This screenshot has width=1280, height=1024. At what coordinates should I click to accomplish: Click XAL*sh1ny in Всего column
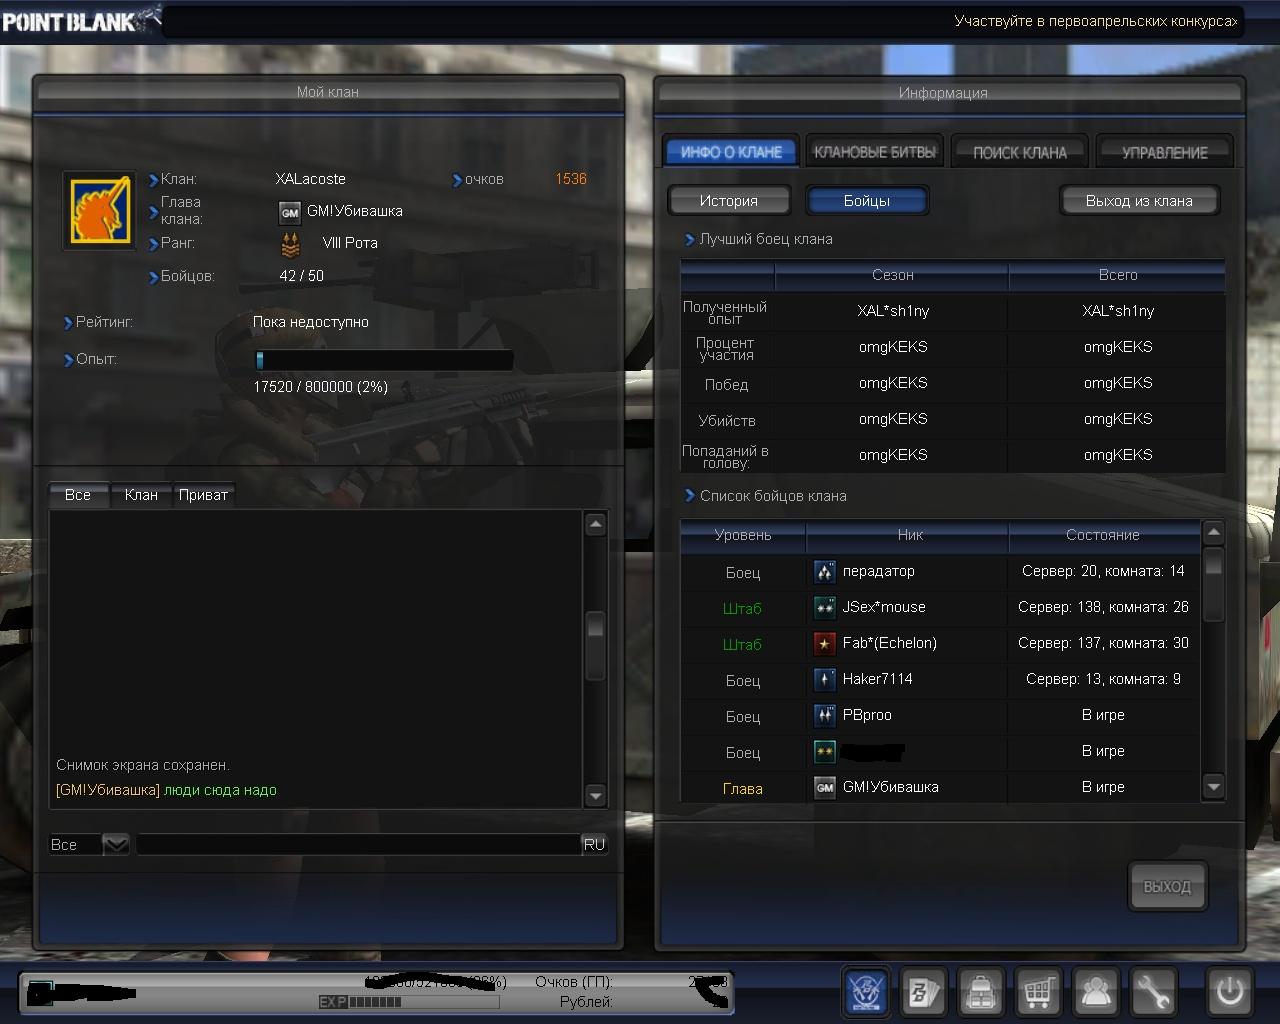pos(1118,311)
